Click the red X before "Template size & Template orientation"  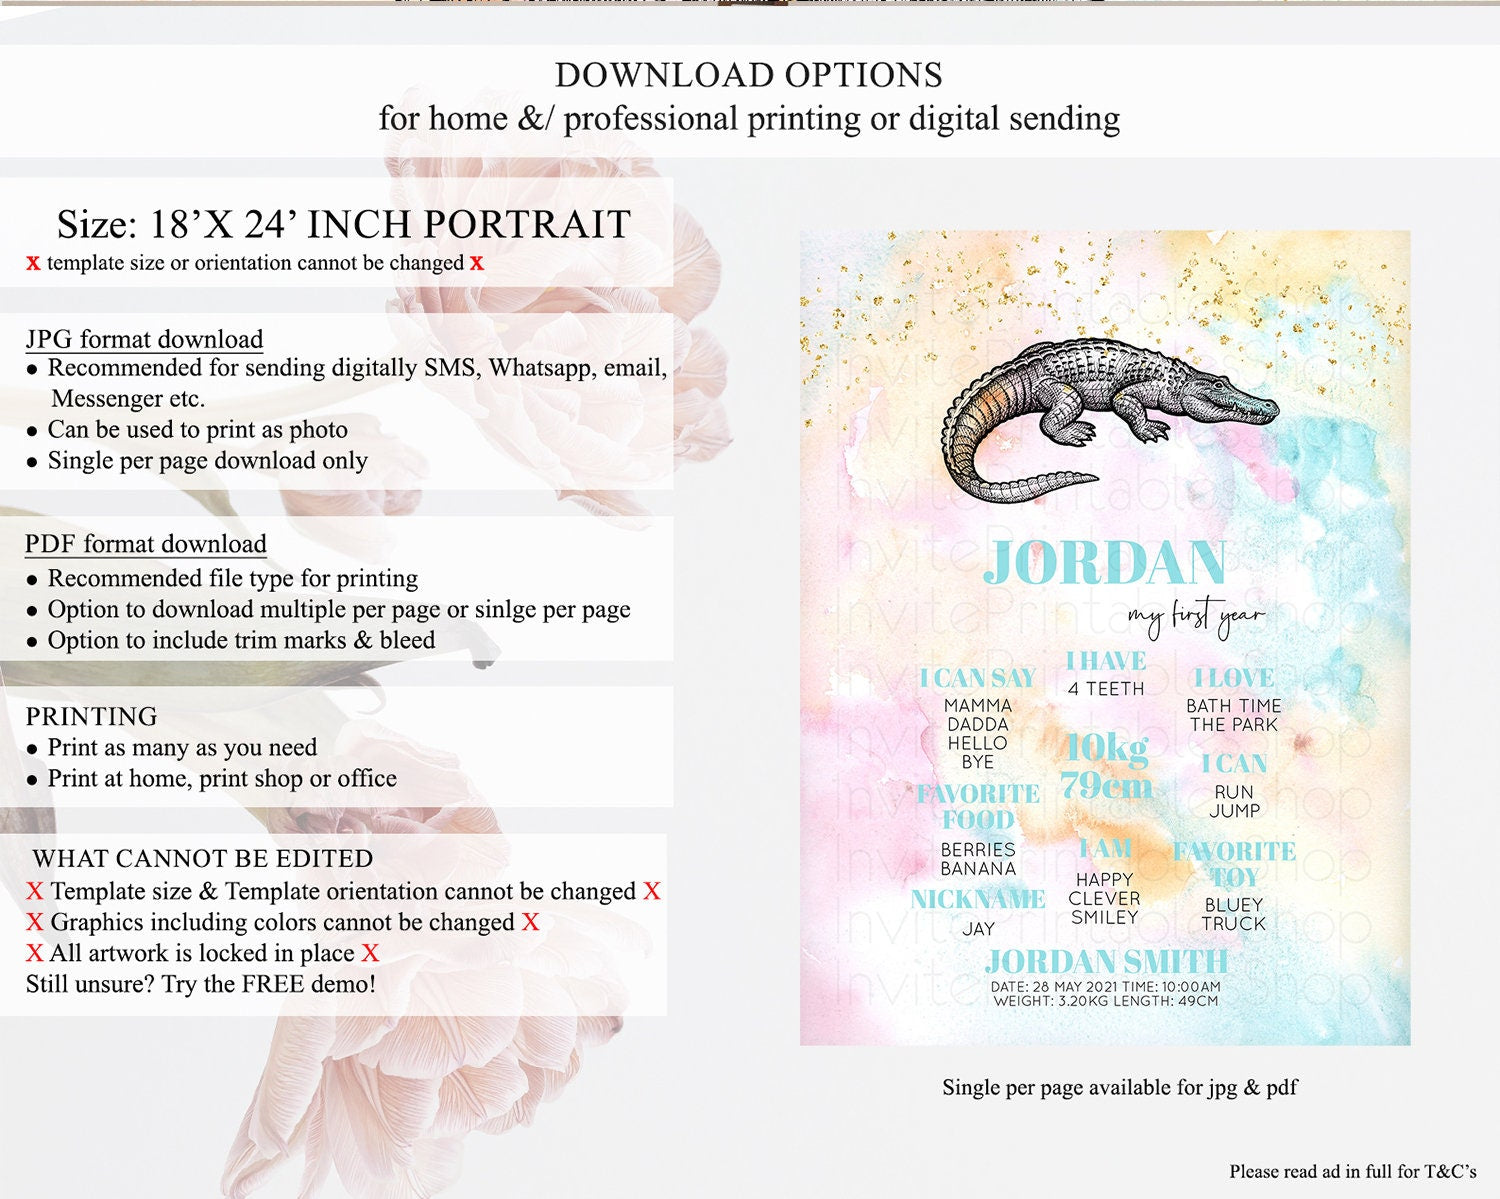(x=35, y=891)
